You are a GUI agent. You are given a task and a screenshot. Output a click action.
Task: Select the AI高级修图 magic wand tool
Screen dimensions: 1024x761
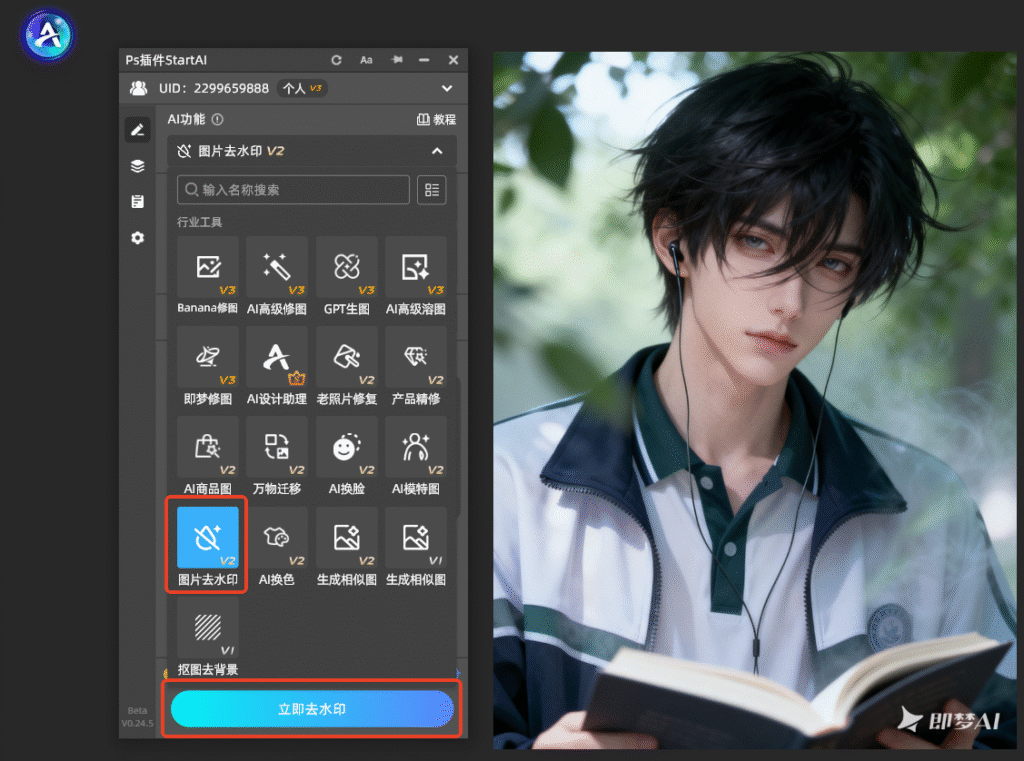click(277, 276)
